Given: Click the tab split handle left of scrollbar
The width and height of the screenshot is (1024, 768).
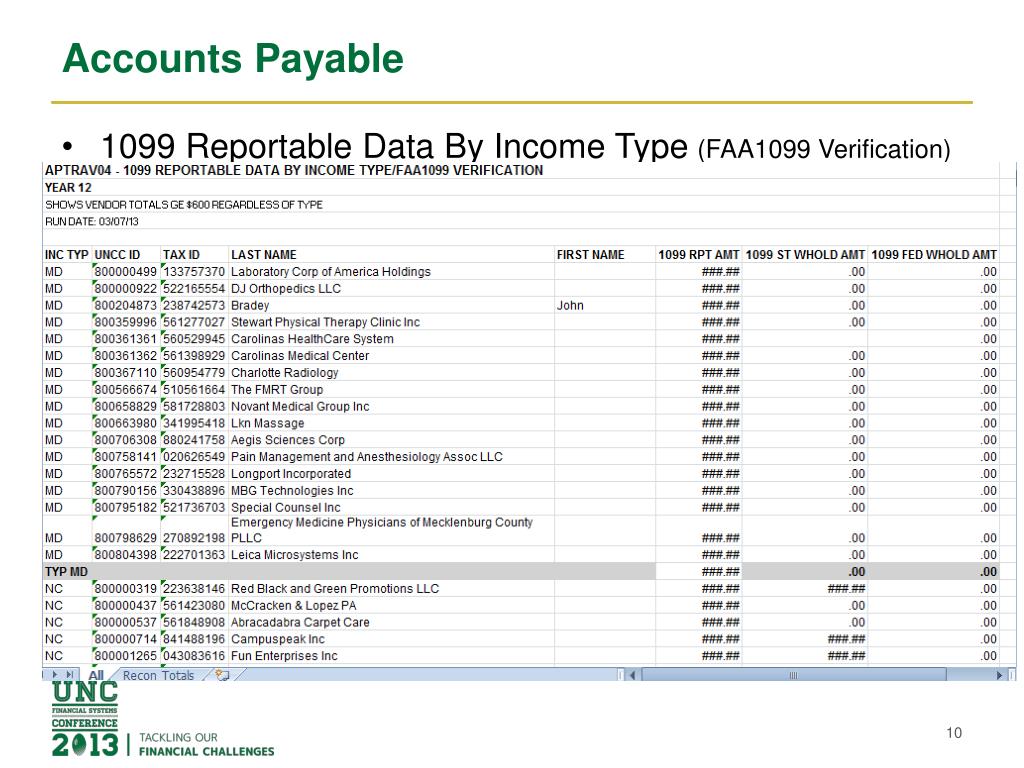Looking at the screenshot, I should pos(620,675).
